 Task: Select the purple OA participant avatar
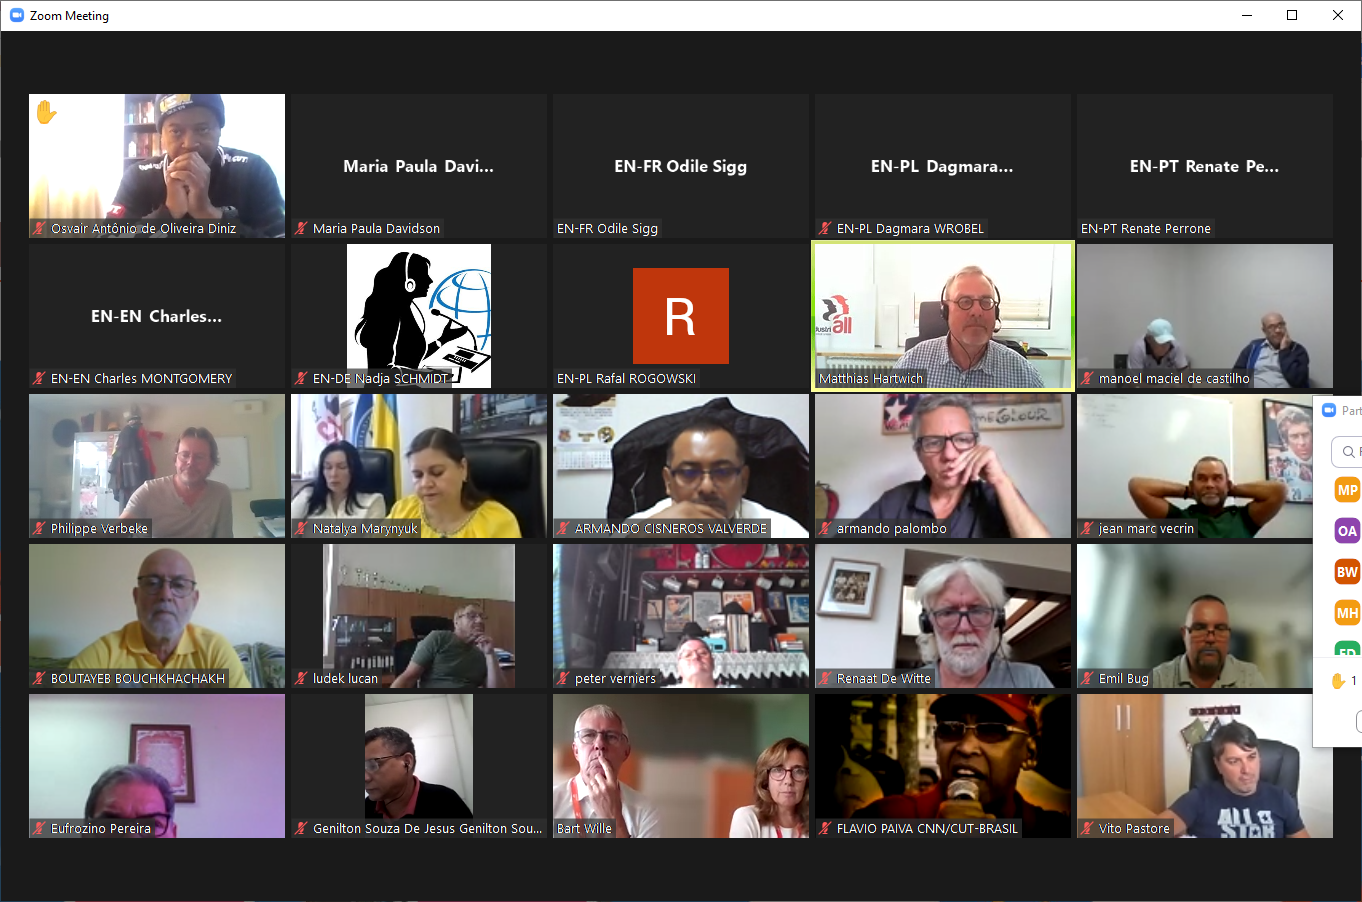[x=1347, y=531]
